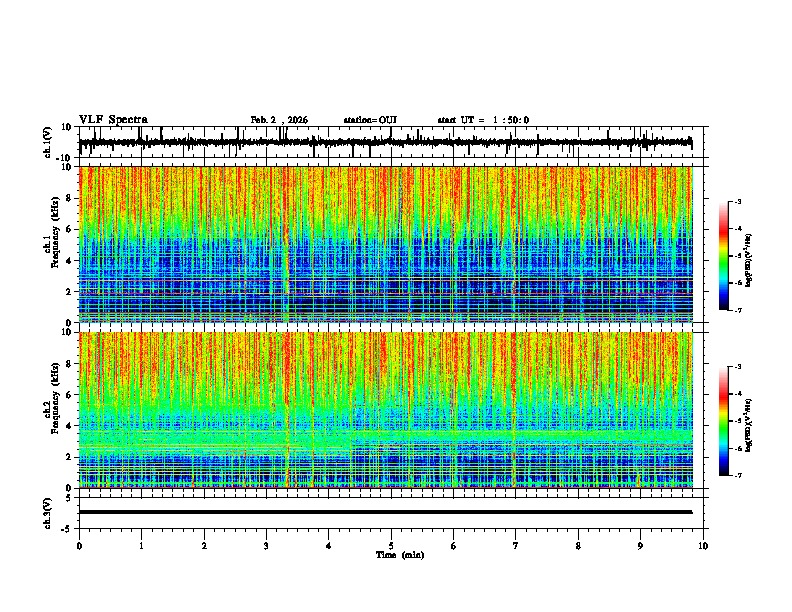
Task: Click the "VLF Spectra" plot title
Action: click(x=113, y=120)
